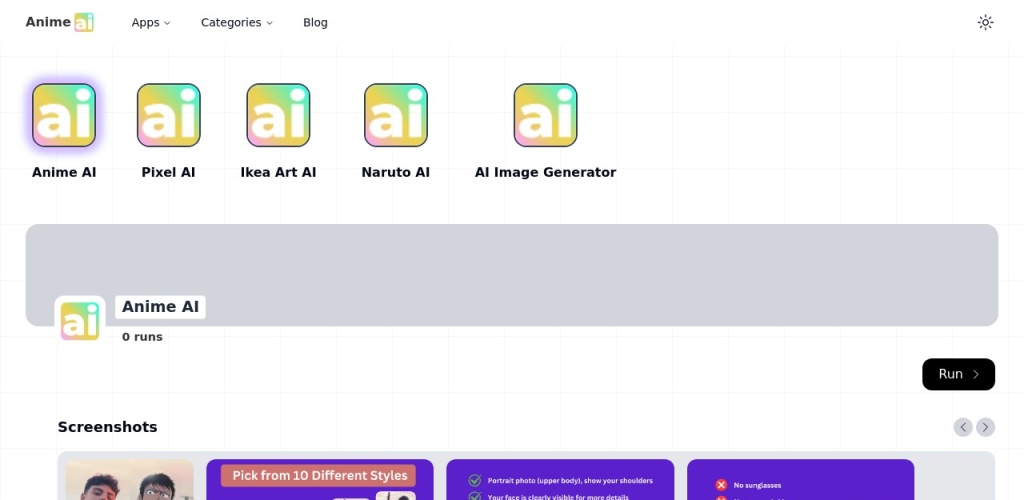Image resolution: width=1024 pixels, height=500 pixels.
Task: Expand the Categories dropdown menu
Action: click(x=236, y=22)
